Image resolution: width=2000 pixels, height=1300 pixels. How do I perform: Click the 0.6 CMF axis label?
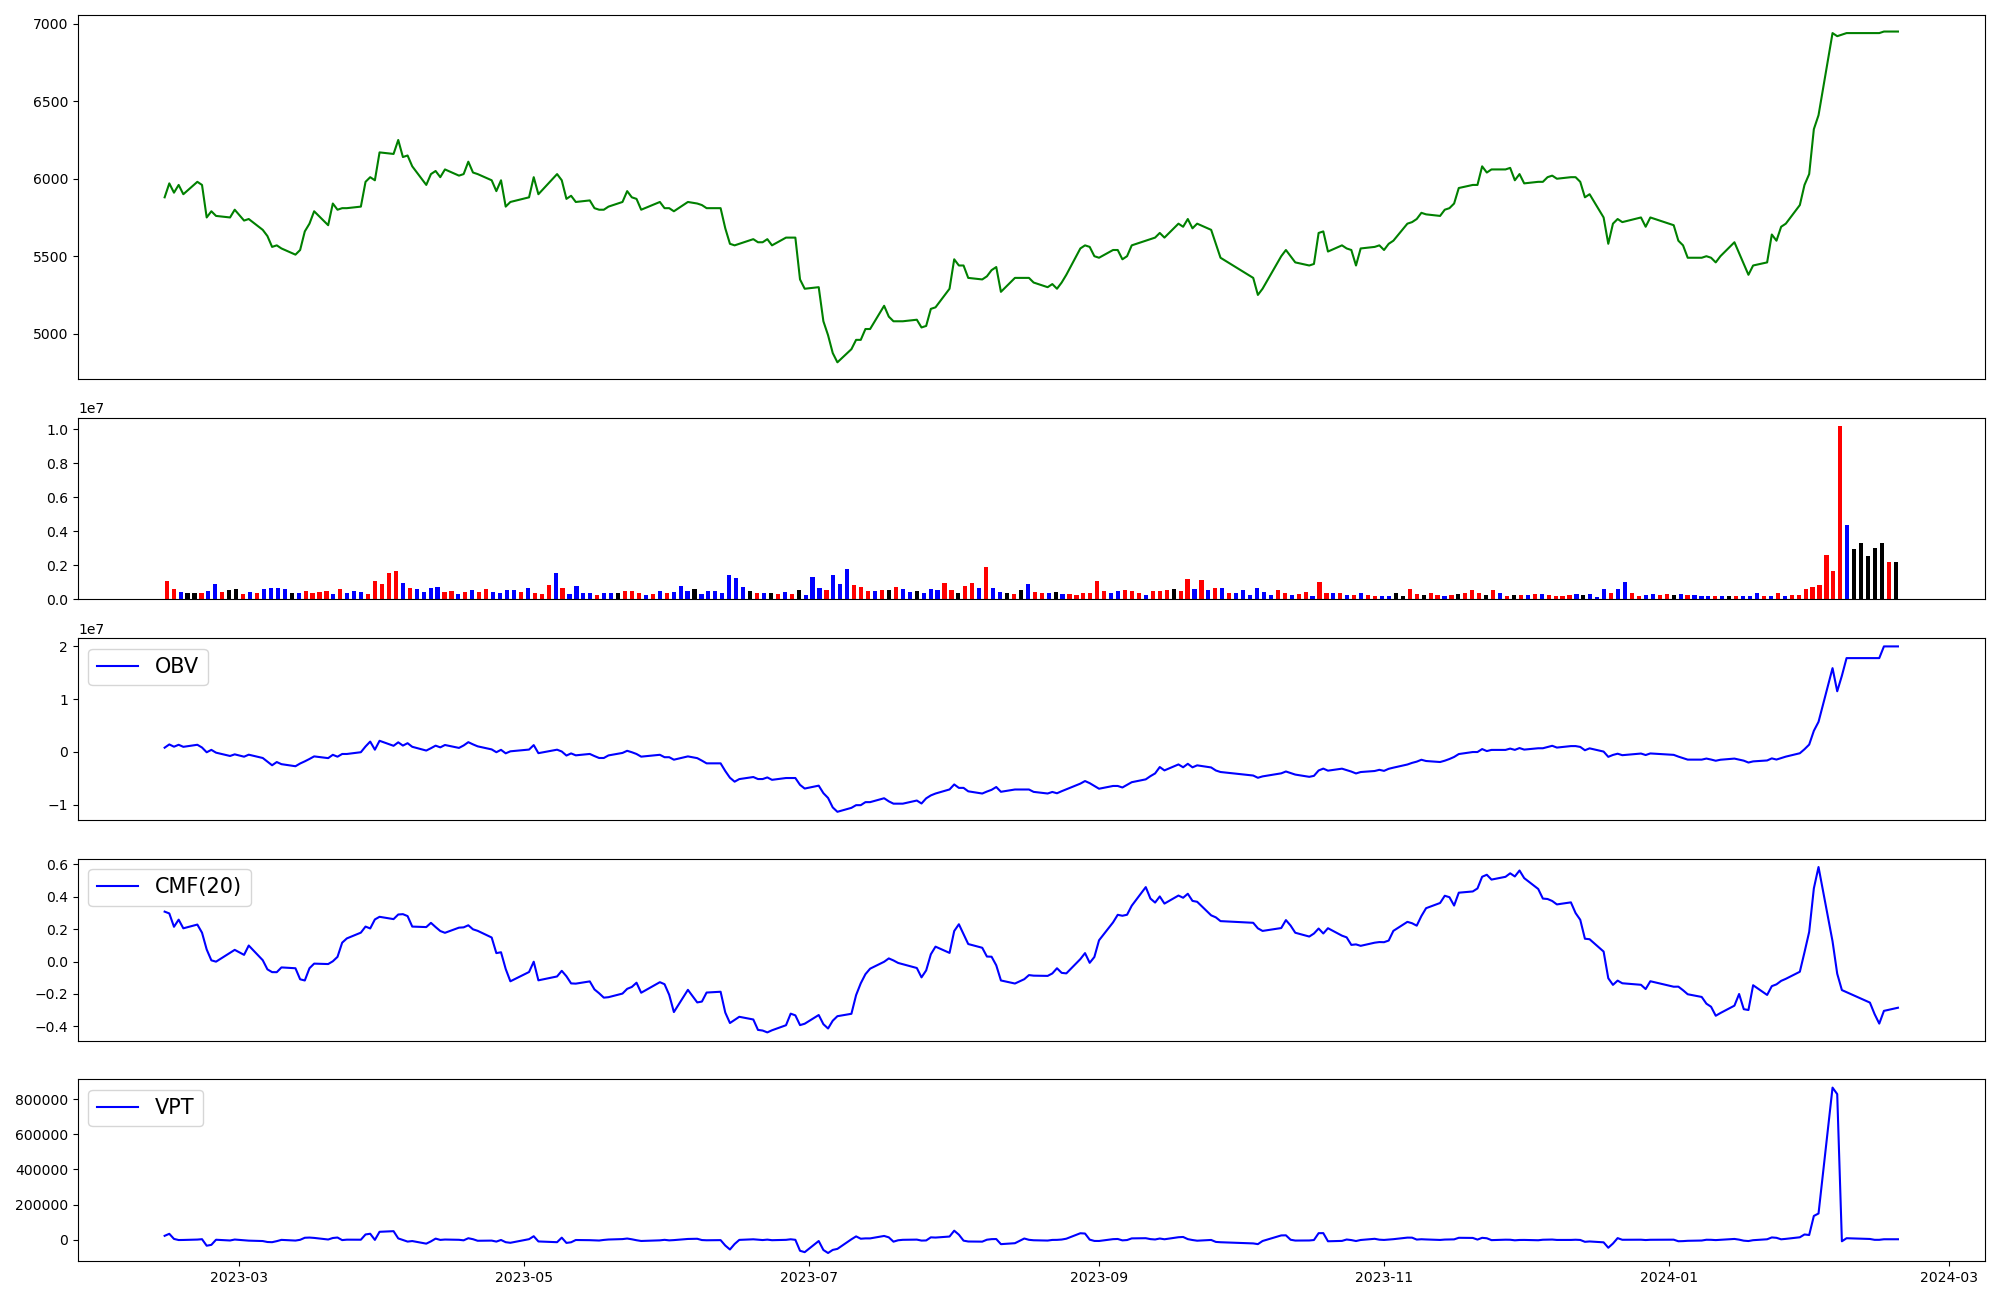[x=58, y=865]
